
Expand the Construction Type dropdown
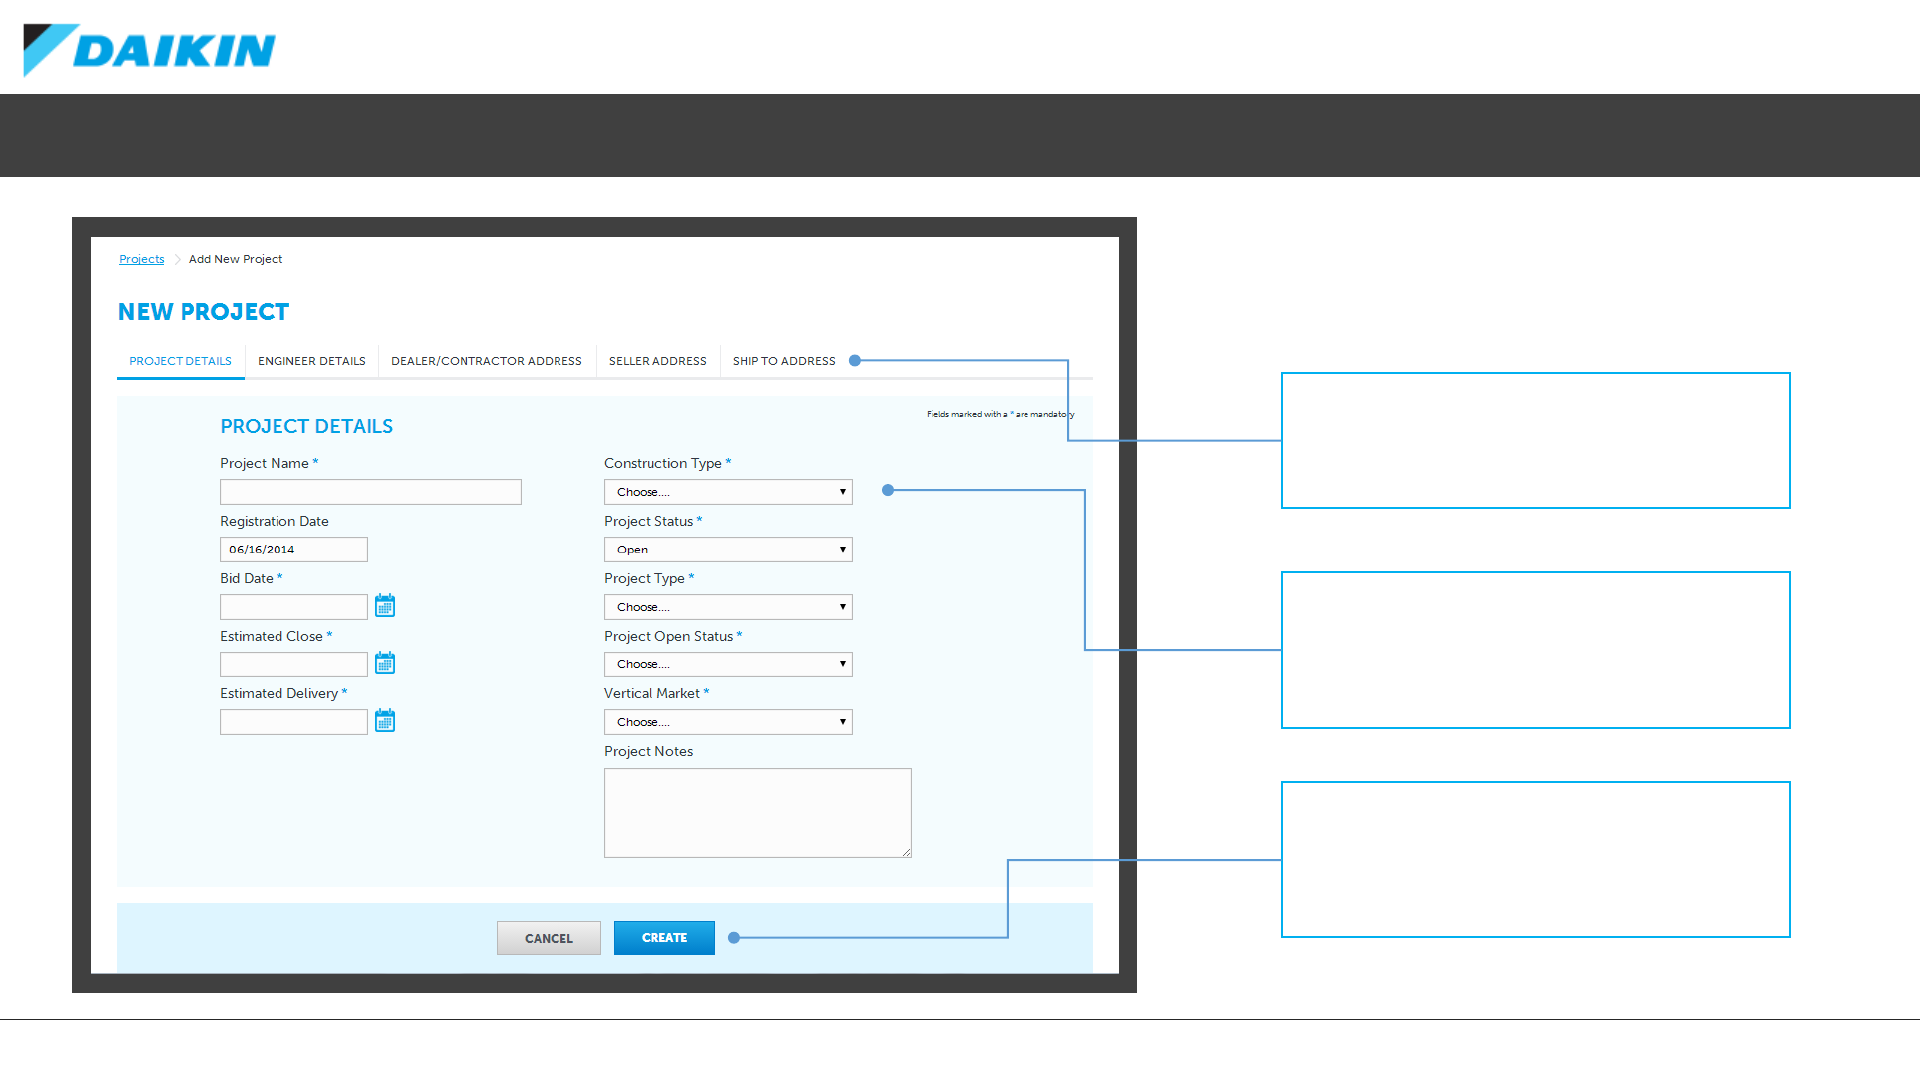click(x=728, y=492)
